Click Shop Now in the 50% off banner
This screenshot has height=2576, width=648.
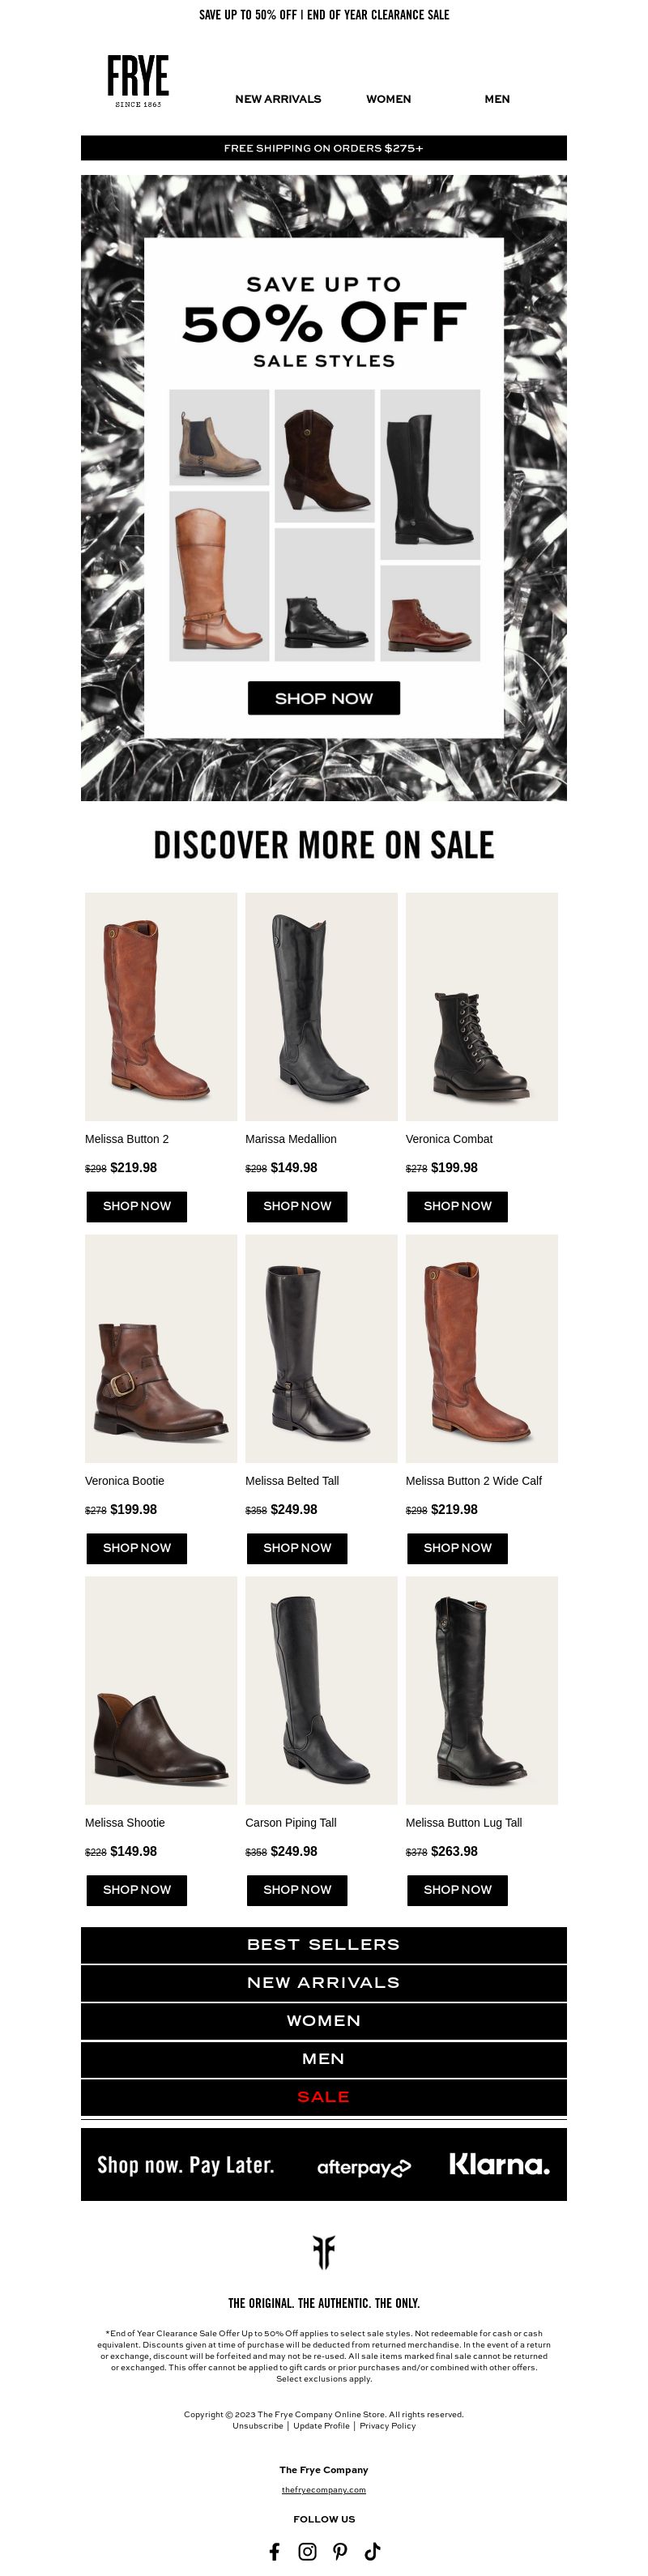click(x=324, y=698)
